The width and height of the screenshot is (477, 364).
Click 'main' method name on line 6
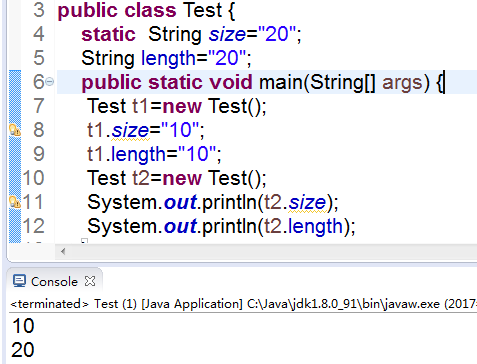coord(281,82)
